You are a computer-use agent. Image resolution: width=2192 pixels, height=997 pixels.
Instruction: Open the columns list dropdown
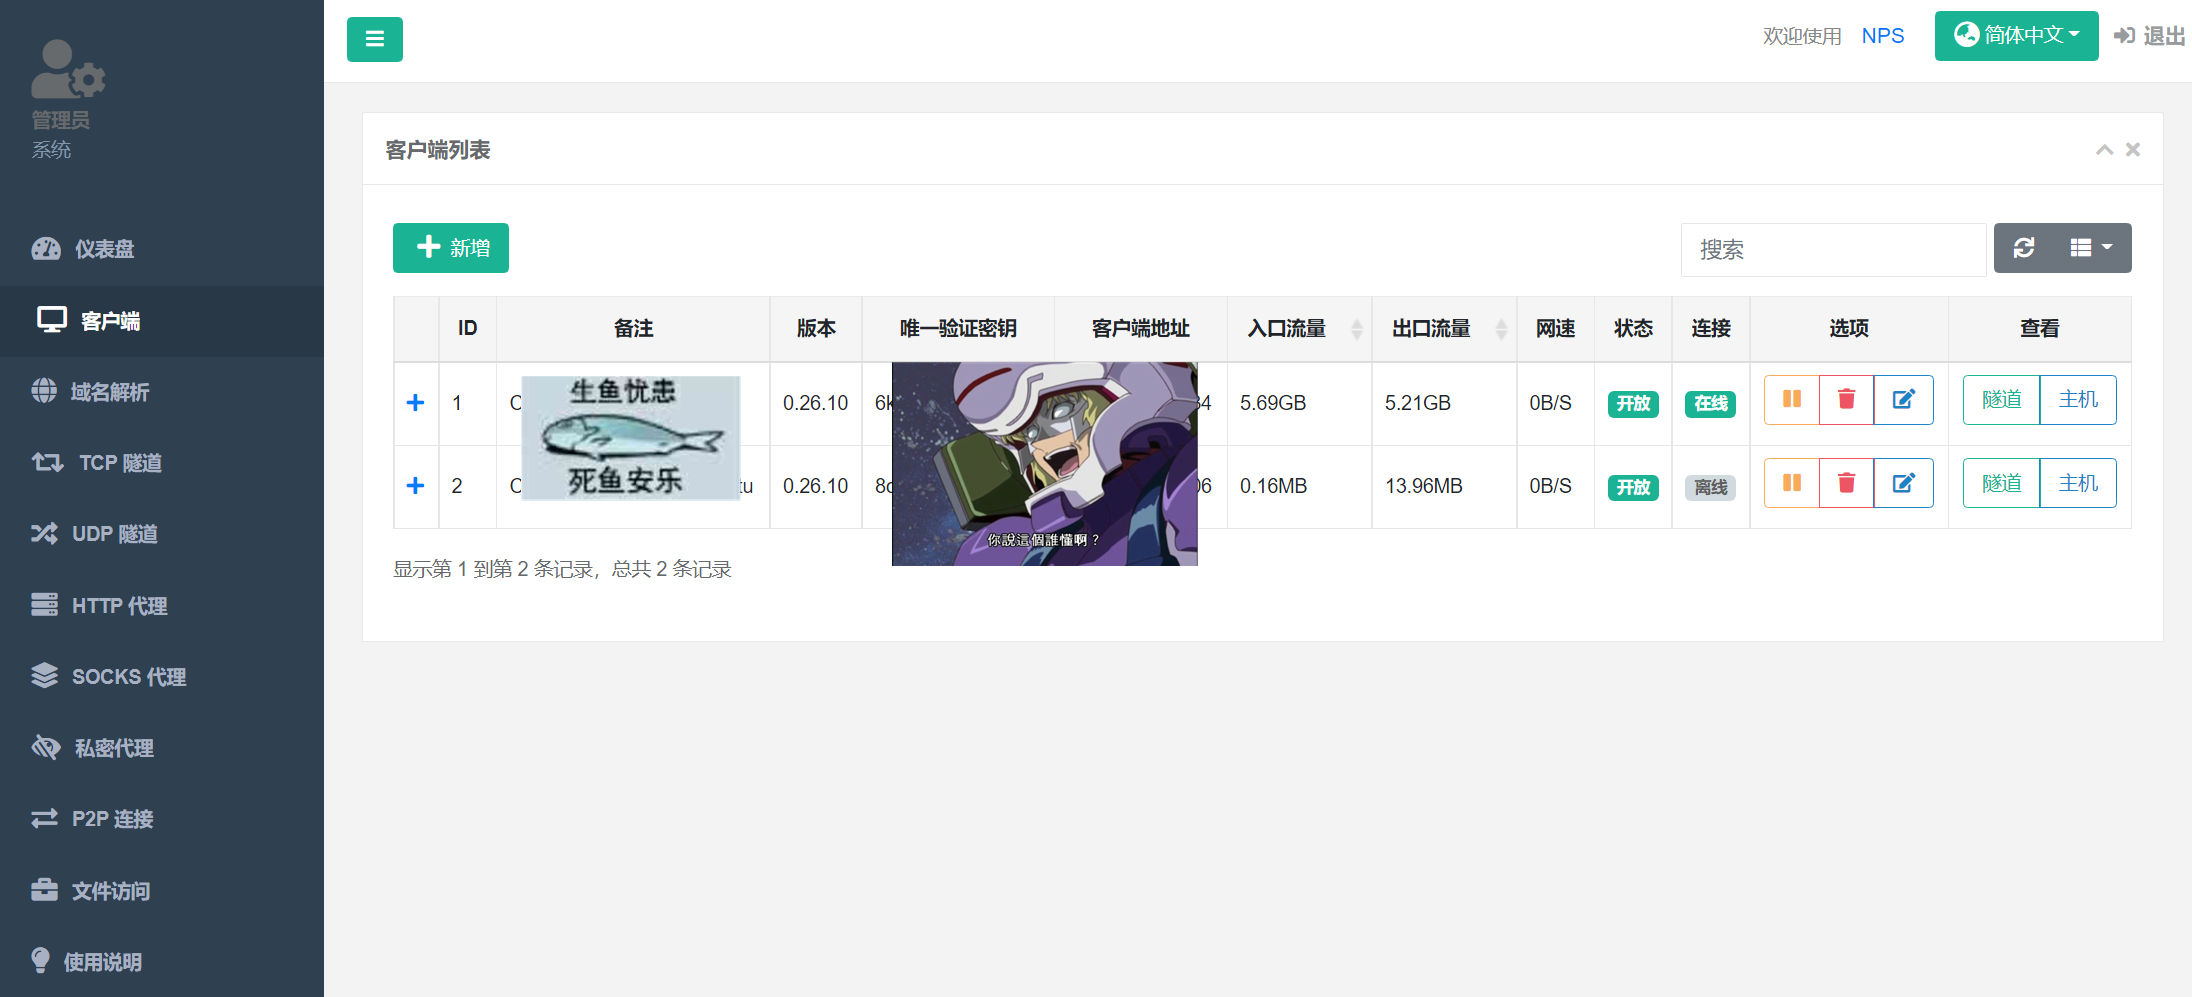pos(2091,248)
